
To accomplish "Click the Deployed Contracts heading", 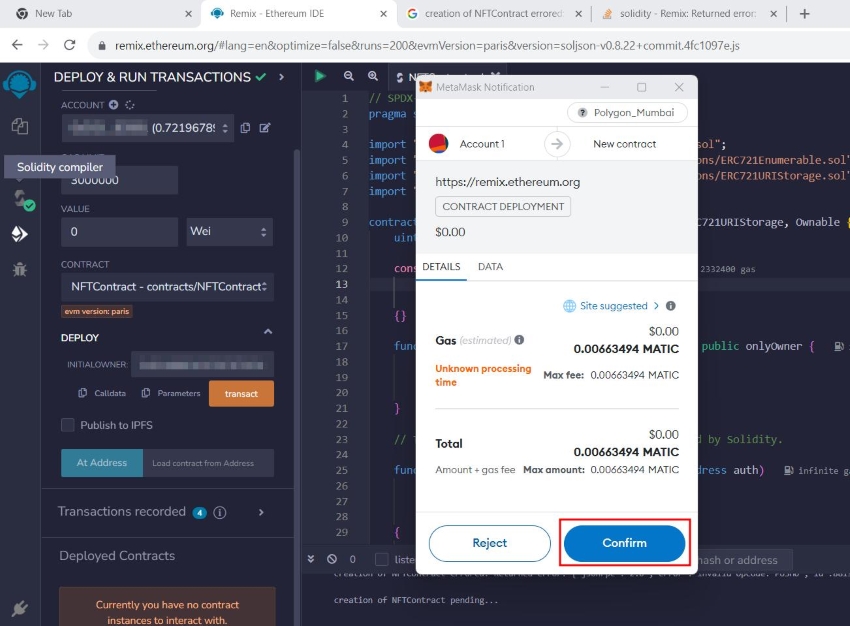I will [117, 556].
